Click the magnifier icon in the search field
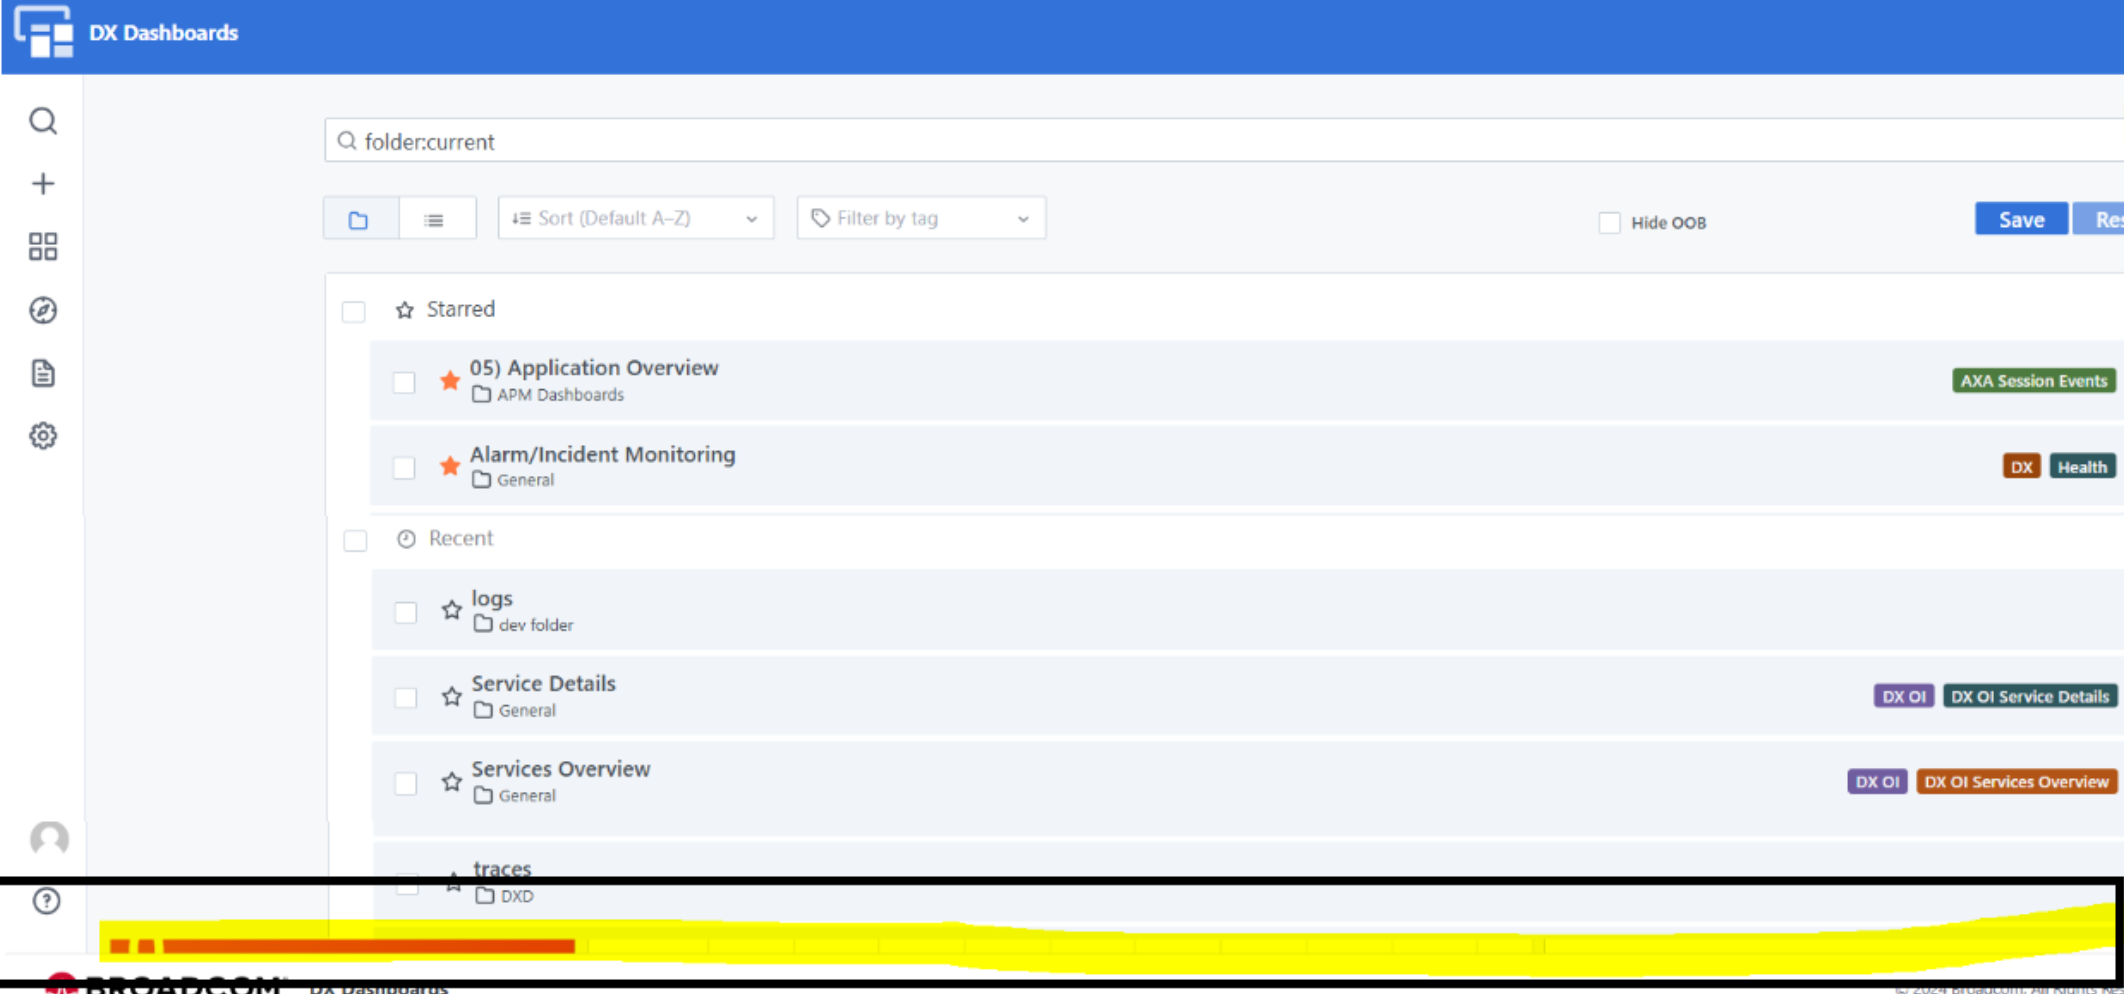This screenshot has width=2124, height=994. [x=347, y=141]
